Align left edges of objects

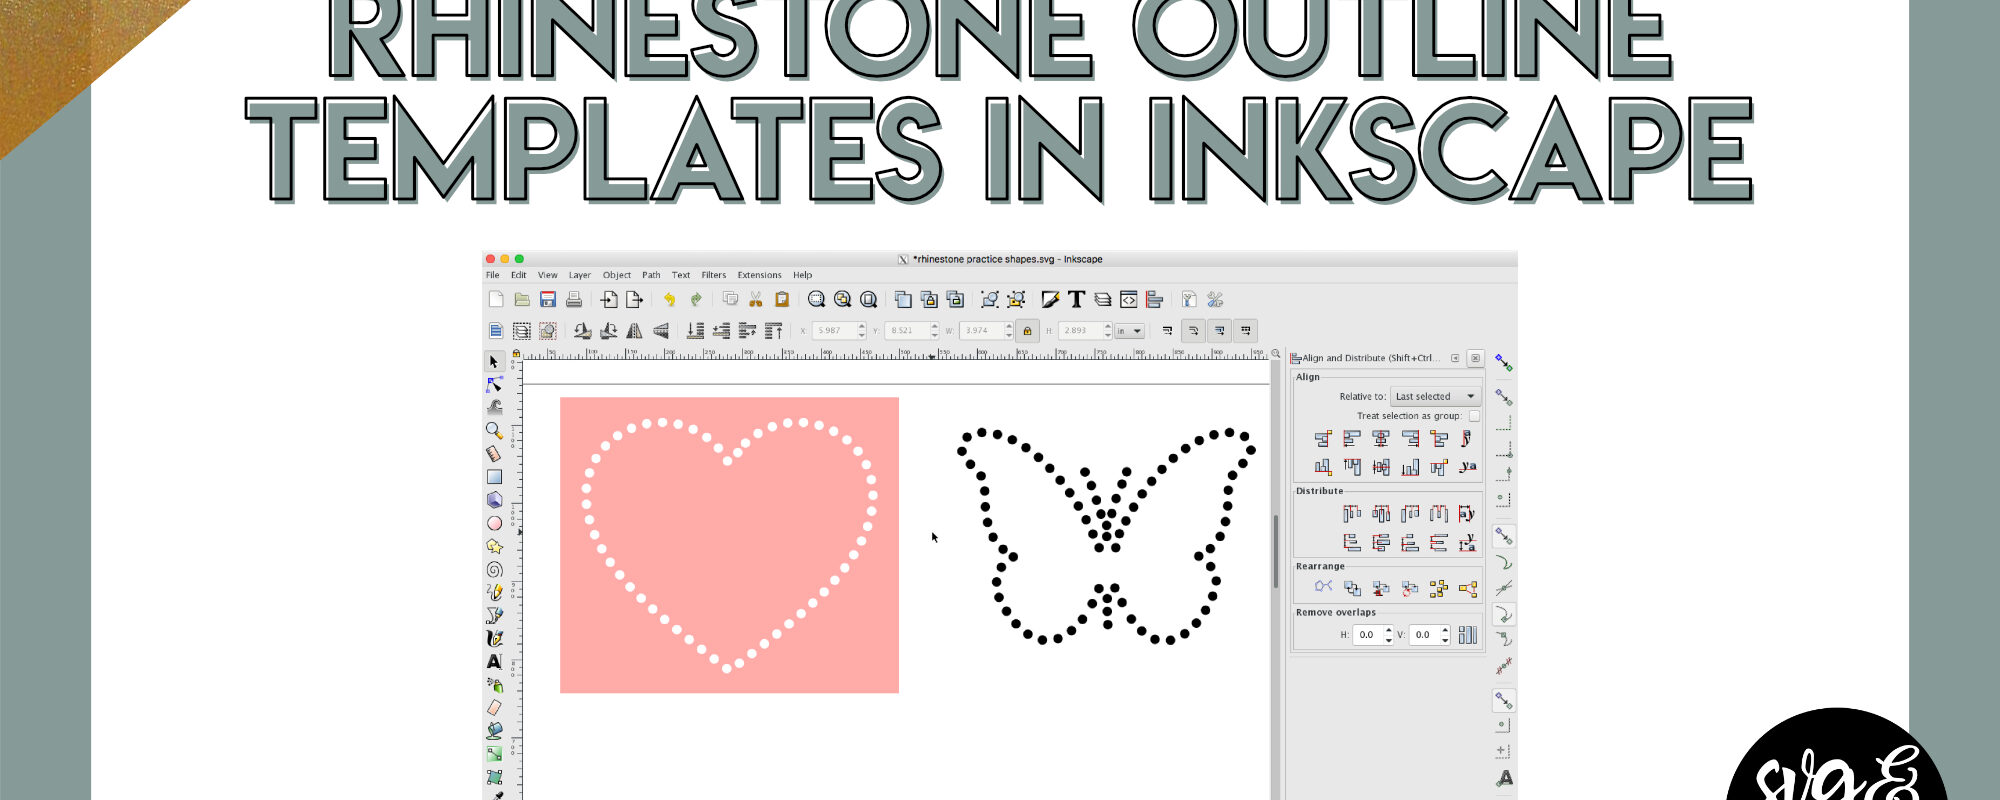(x=1352, y=438)
